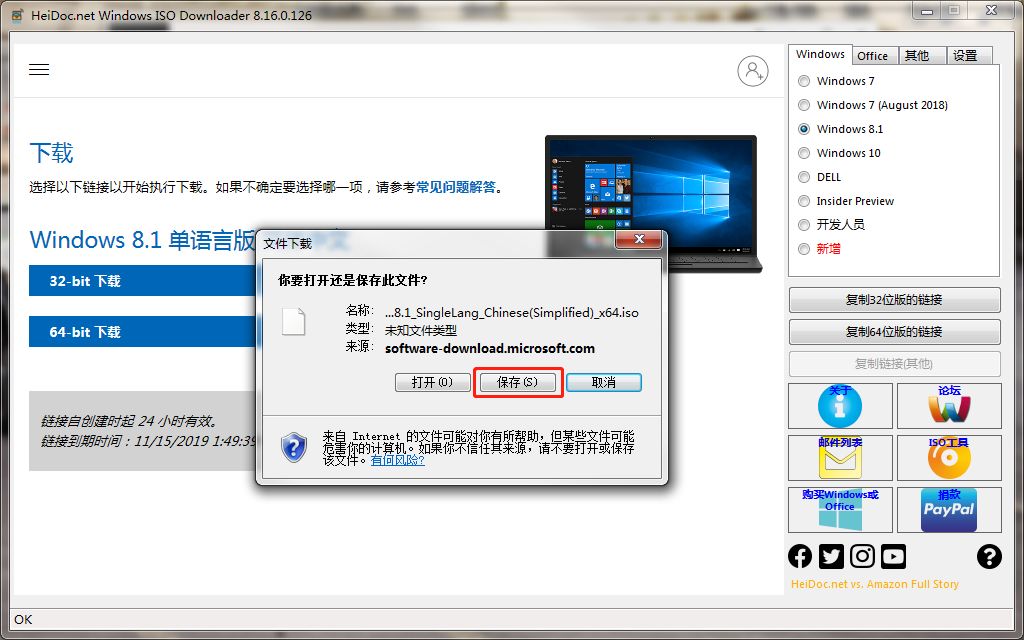Open the hamburger menu icon
1024x640 pixels.
tap(39, 70)
